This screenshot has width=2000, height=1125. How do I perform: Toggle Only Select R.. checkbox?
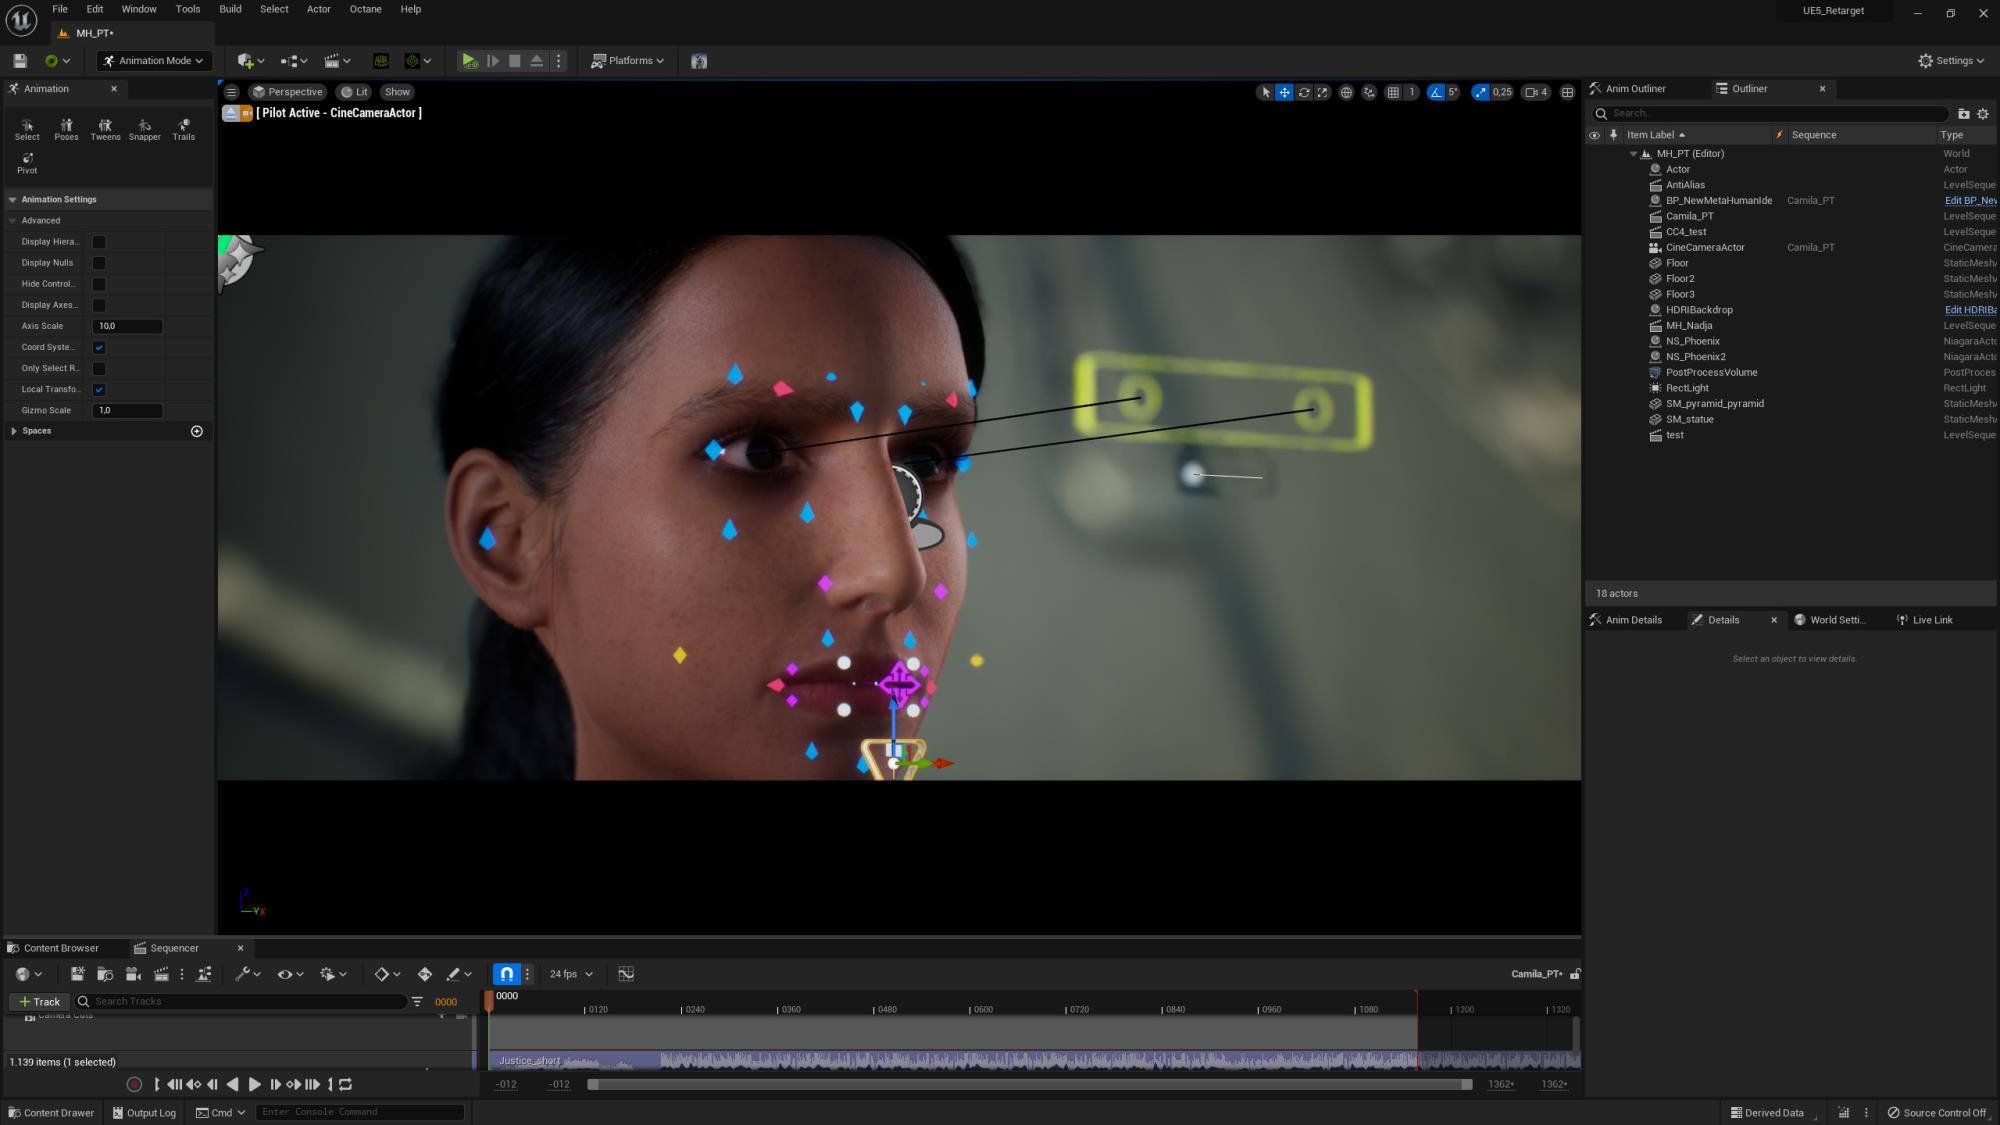pos(99,368)
